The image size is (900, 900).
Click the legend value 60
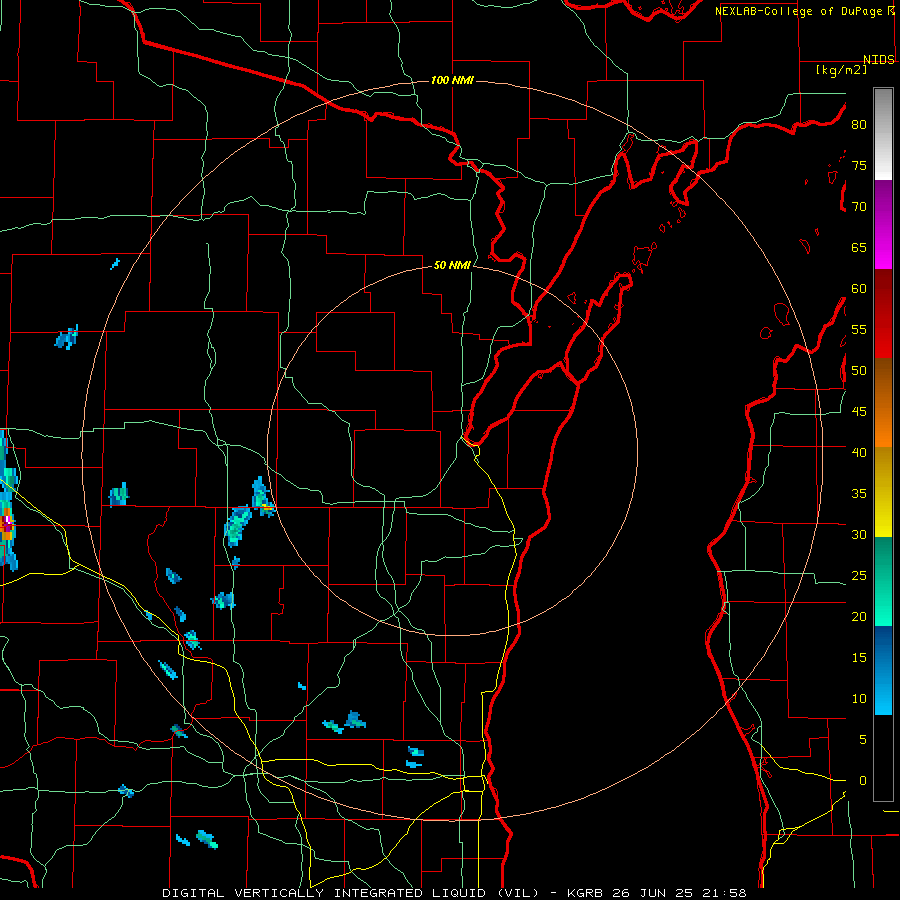coord(859,289)
